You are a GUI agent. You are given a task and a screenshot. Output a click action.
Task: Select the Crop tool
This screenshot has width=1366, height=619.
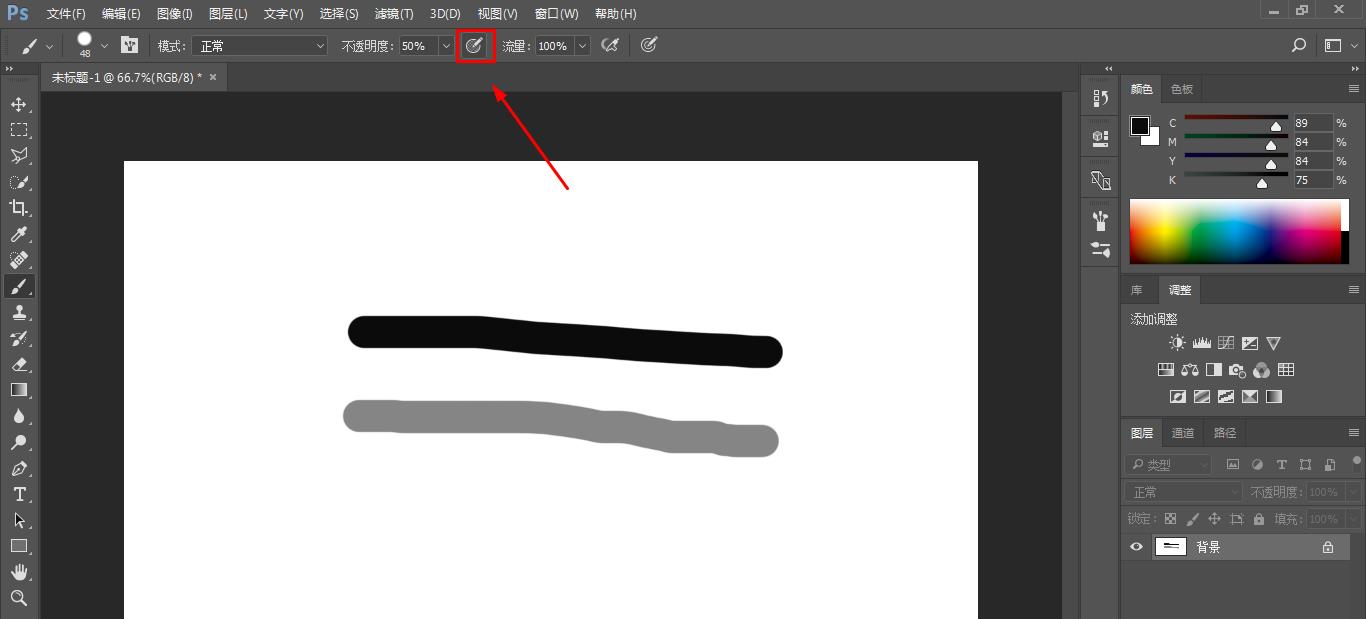19,208
